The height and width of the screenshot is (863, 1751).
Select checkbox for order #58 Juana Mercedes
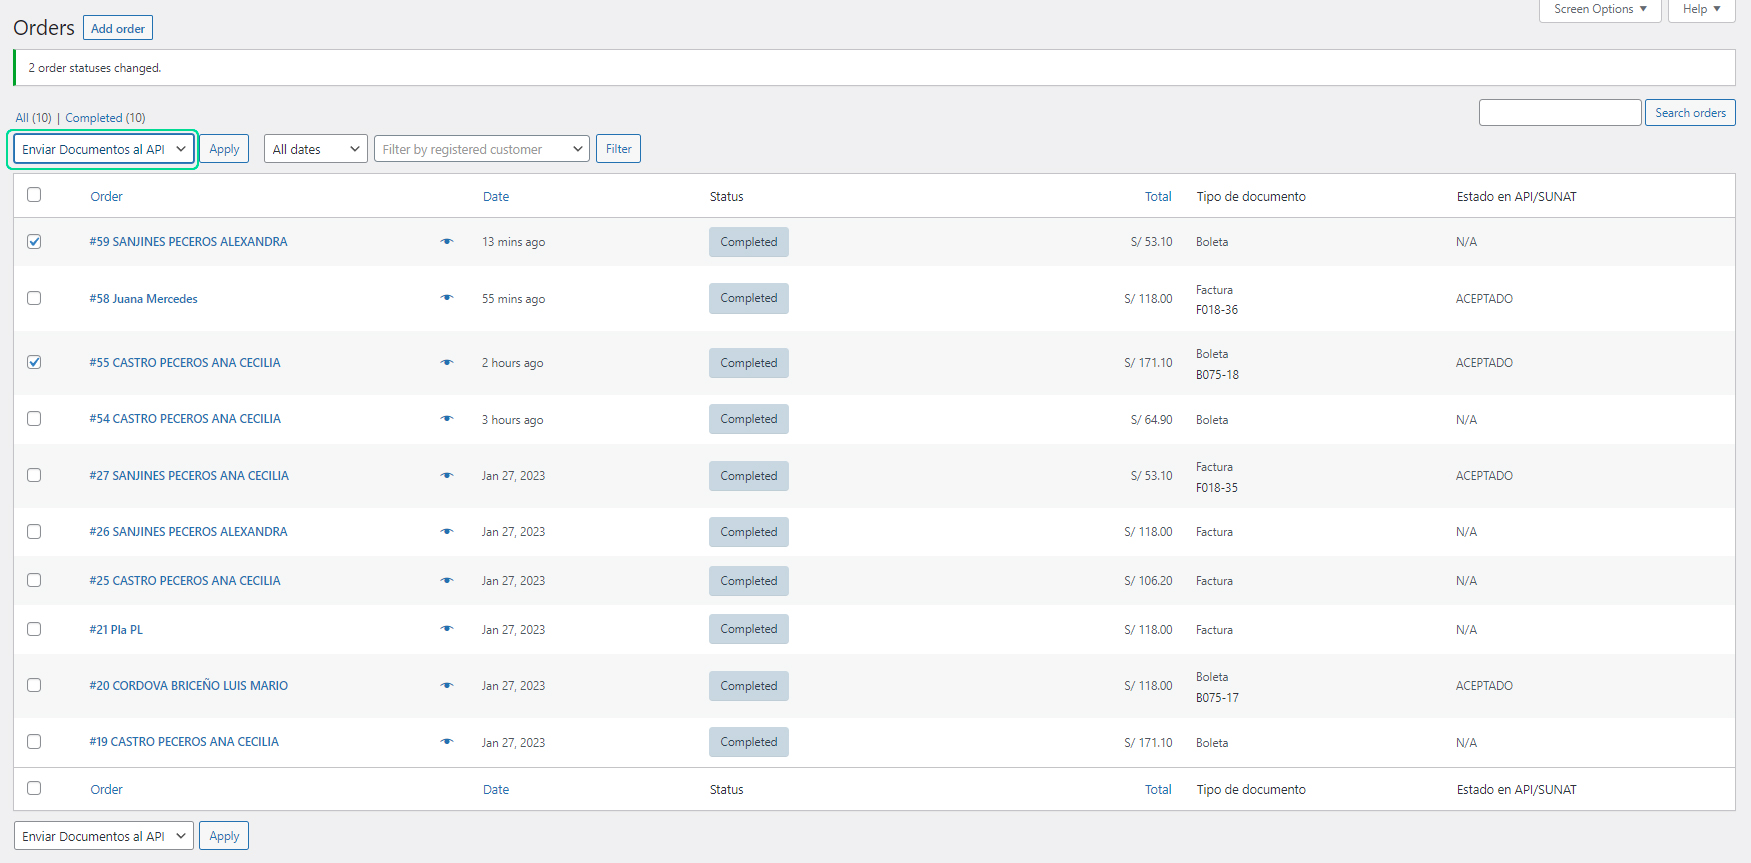(34, 298)
